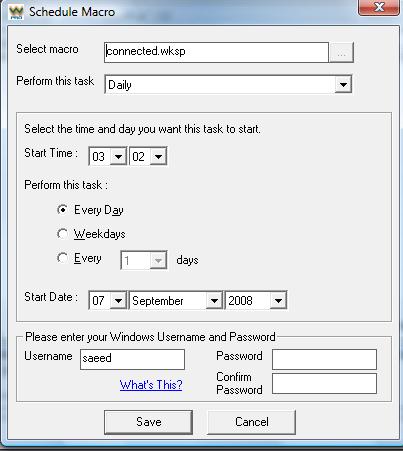This screenshot has height=451, width=403.
Task: Focus the Select macro text field
Action: pyautogui.click(x=216, y=52)
